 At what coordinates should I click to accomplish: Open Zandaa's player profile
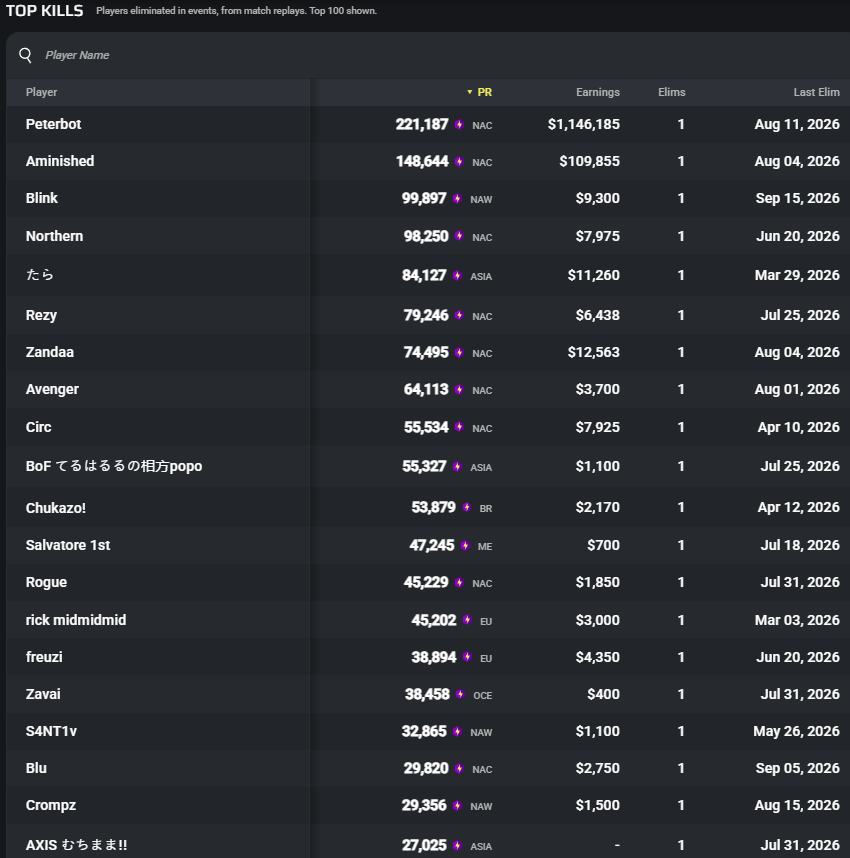(50, 352)
